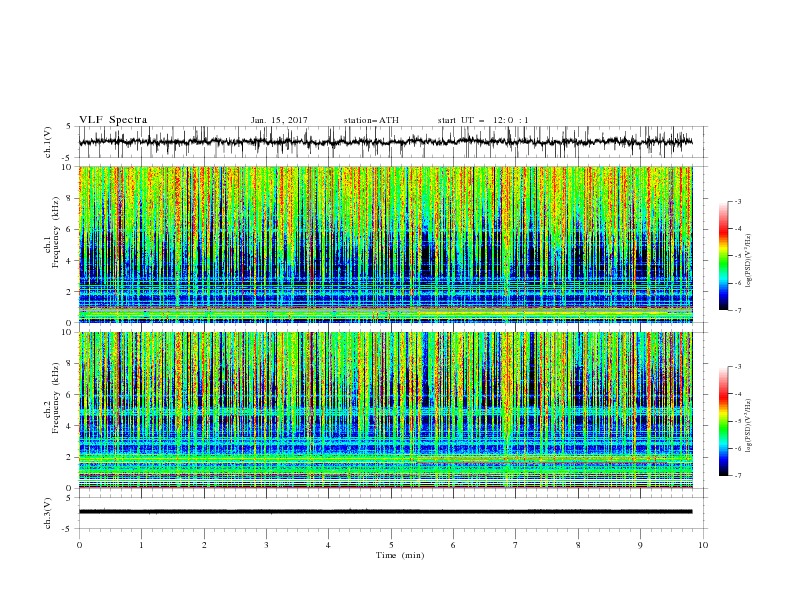Click the "ch.1(V)" waveform axis label
The height and width of the screenshot is (612, 792).
pyautogui.click(x=48, y=142)
